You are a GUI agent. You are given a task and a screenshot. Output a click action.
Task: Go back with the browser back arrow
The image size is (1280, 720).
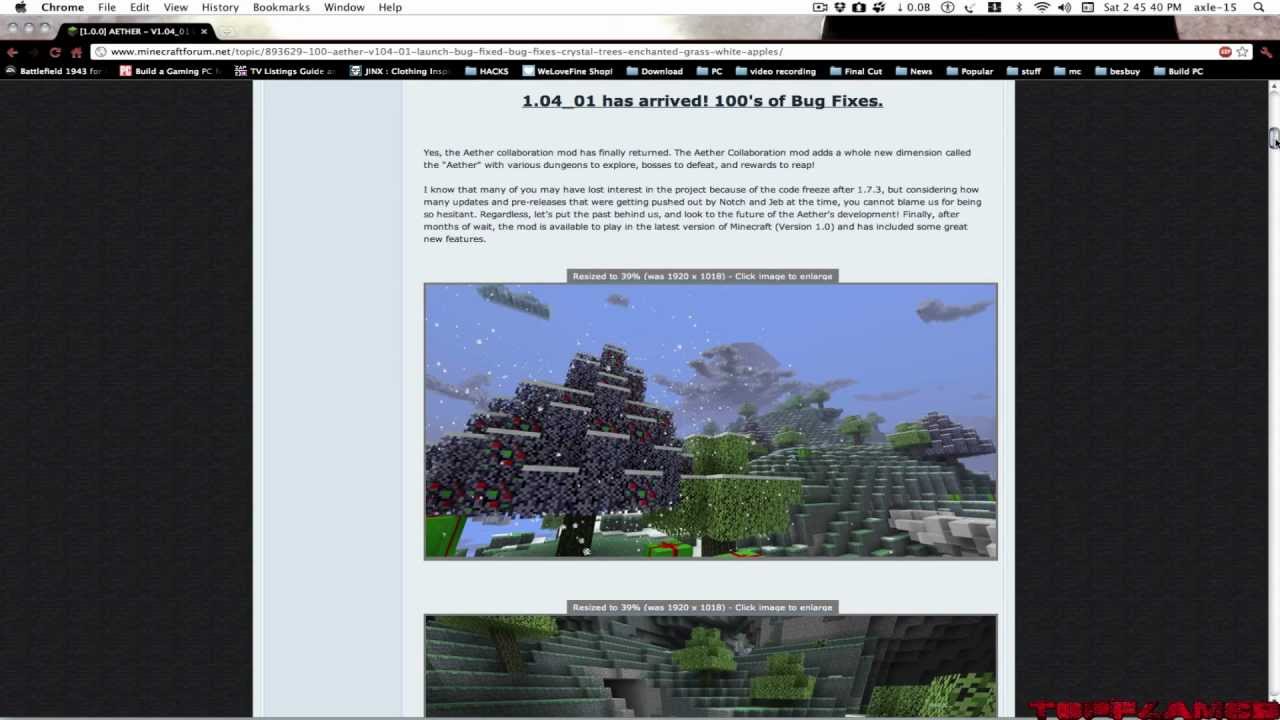[x=12, y=52]
